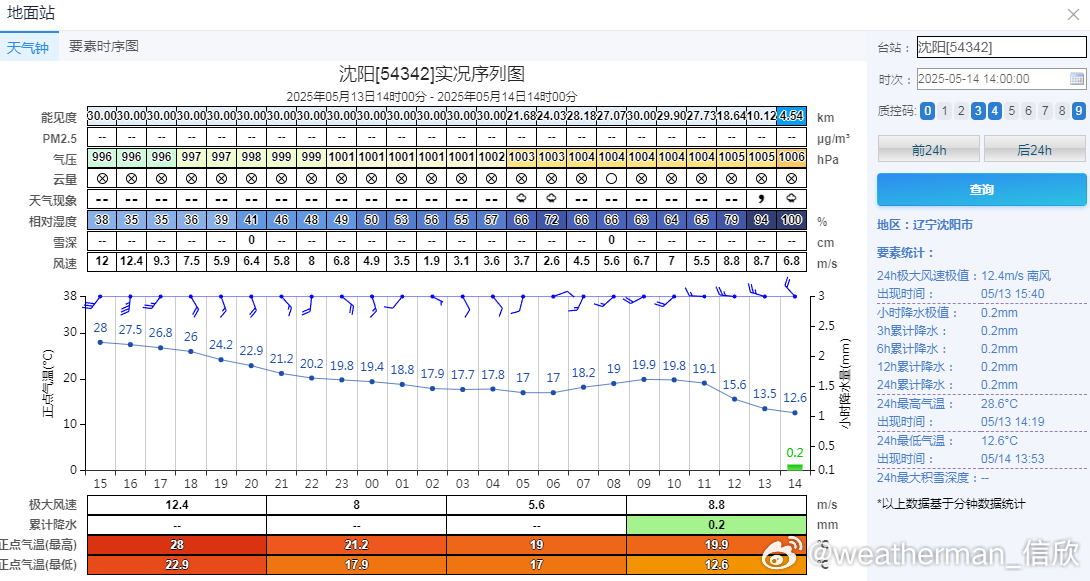Click the cloud cover symbol at hour 14
1090x581 pixels.
pyautogui.click(x=791, y=179)
